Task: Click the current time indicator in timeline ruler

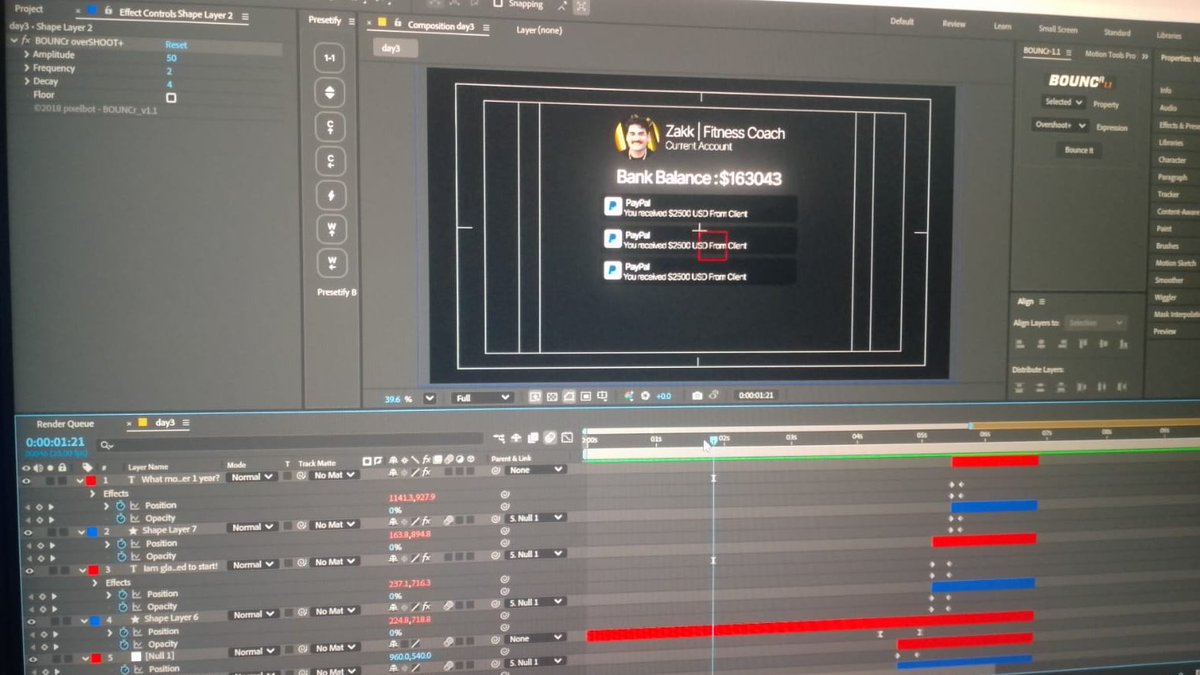Action: [x=713, y=439]
